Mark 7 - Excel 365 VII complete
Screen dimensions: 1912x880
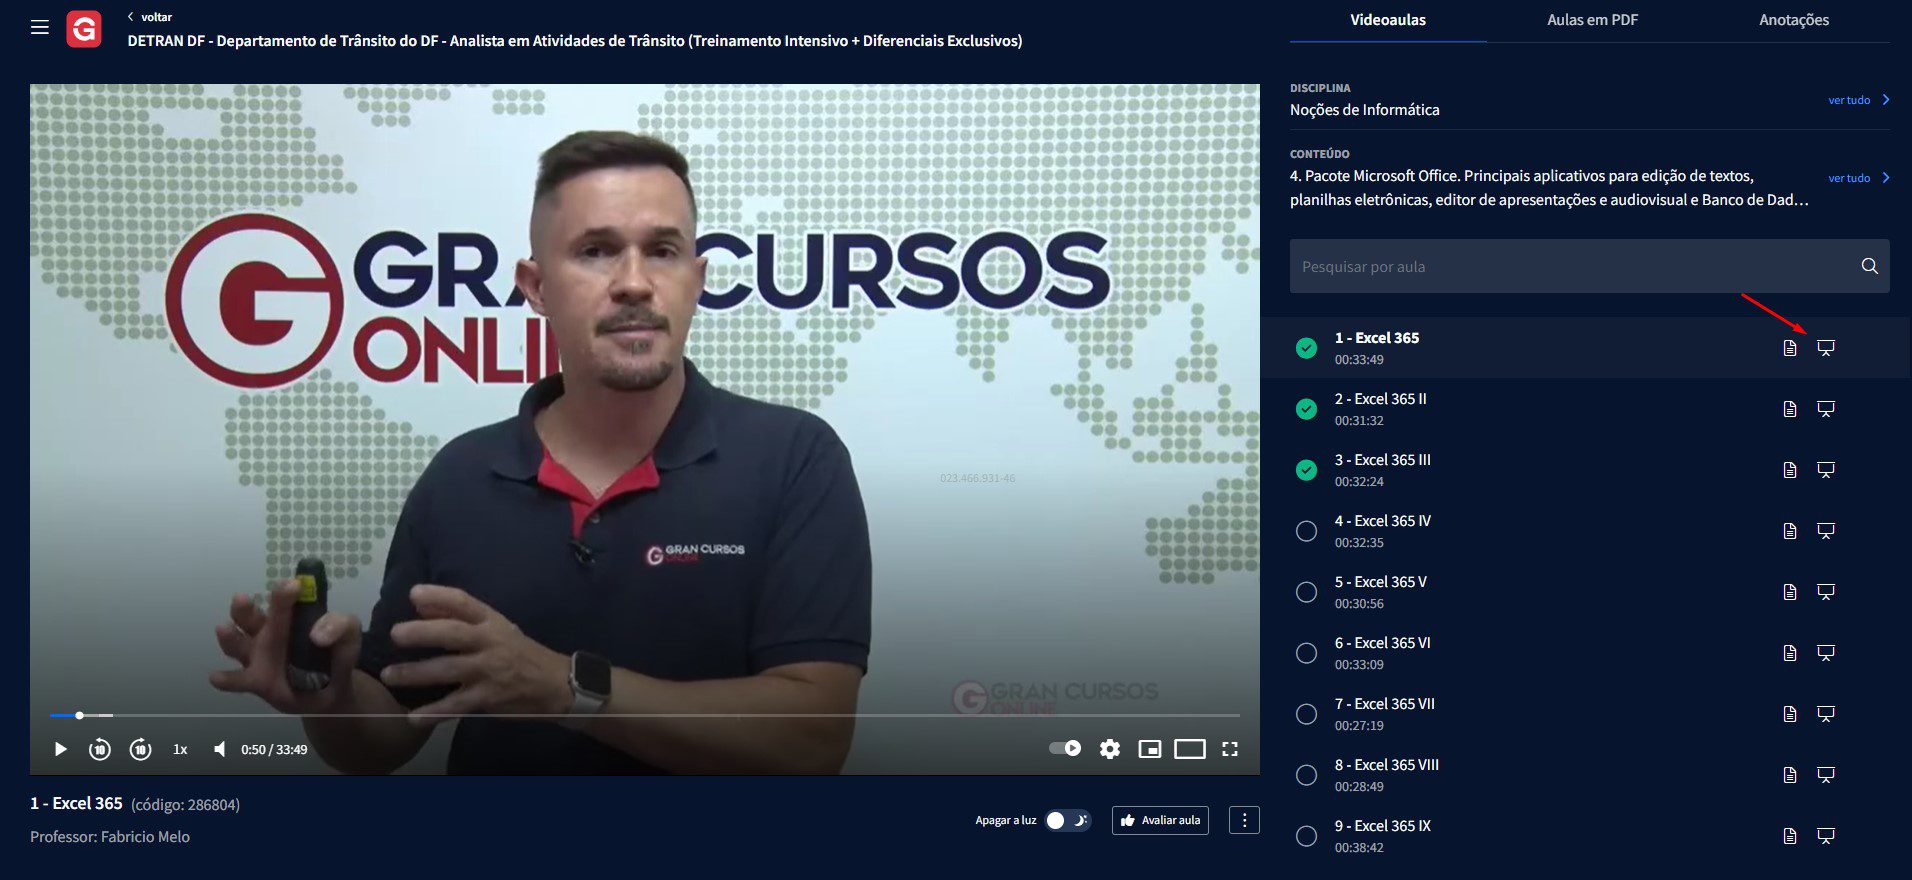[1306, 714]
